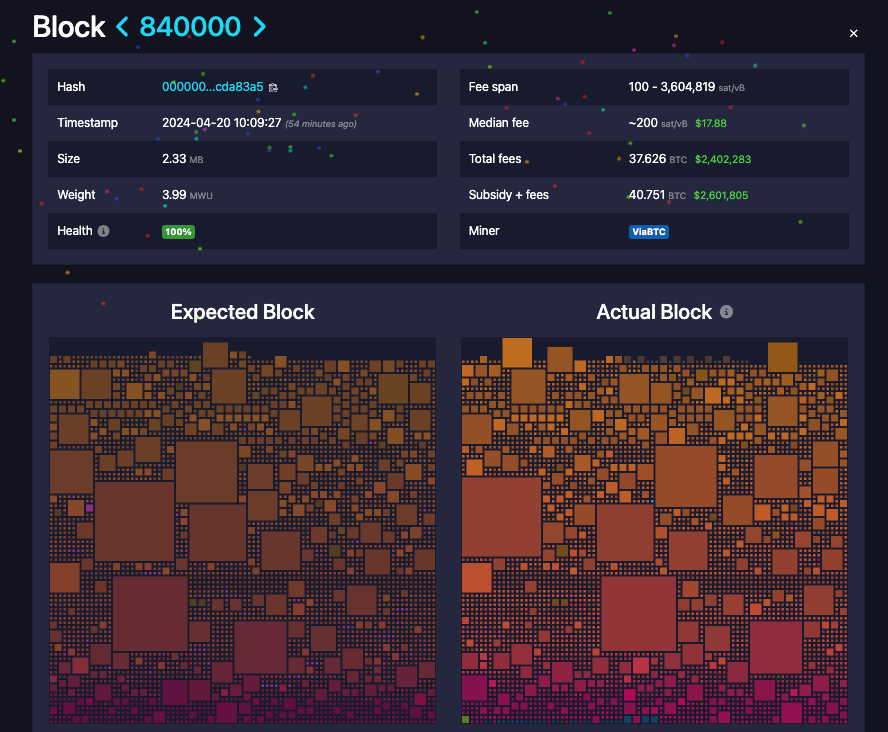The image size is (888, 732).
Task: Open the ViaBTC miner badge
Action: (648, 231)
